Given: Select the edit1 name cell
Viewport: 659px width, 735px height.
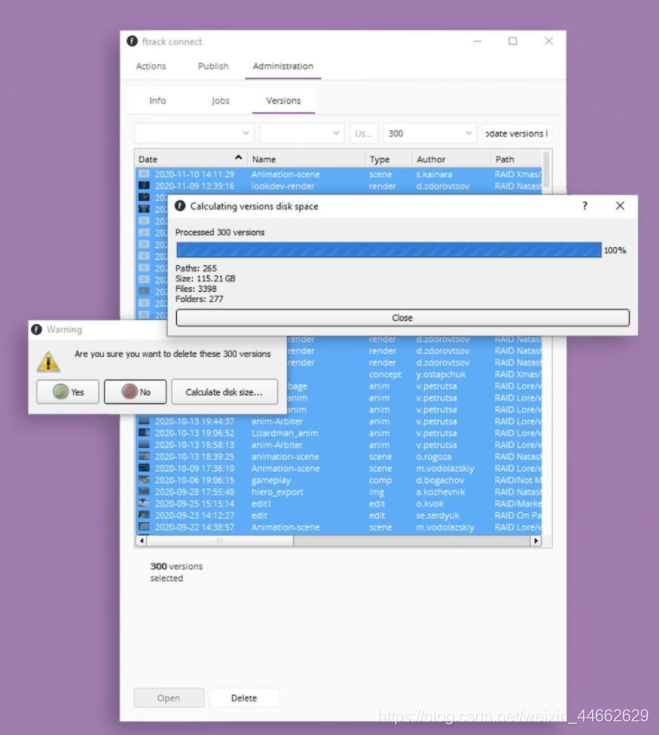Looking at the screenshot, I should tap(261, 503).
